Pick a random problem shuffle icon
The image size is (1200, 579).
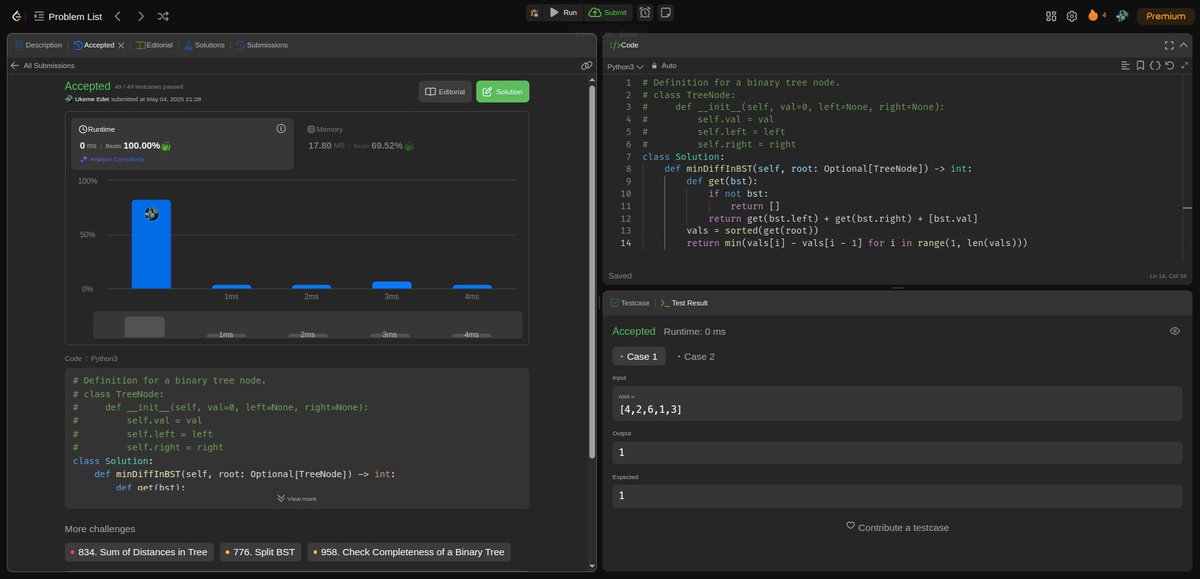(164, 16)
